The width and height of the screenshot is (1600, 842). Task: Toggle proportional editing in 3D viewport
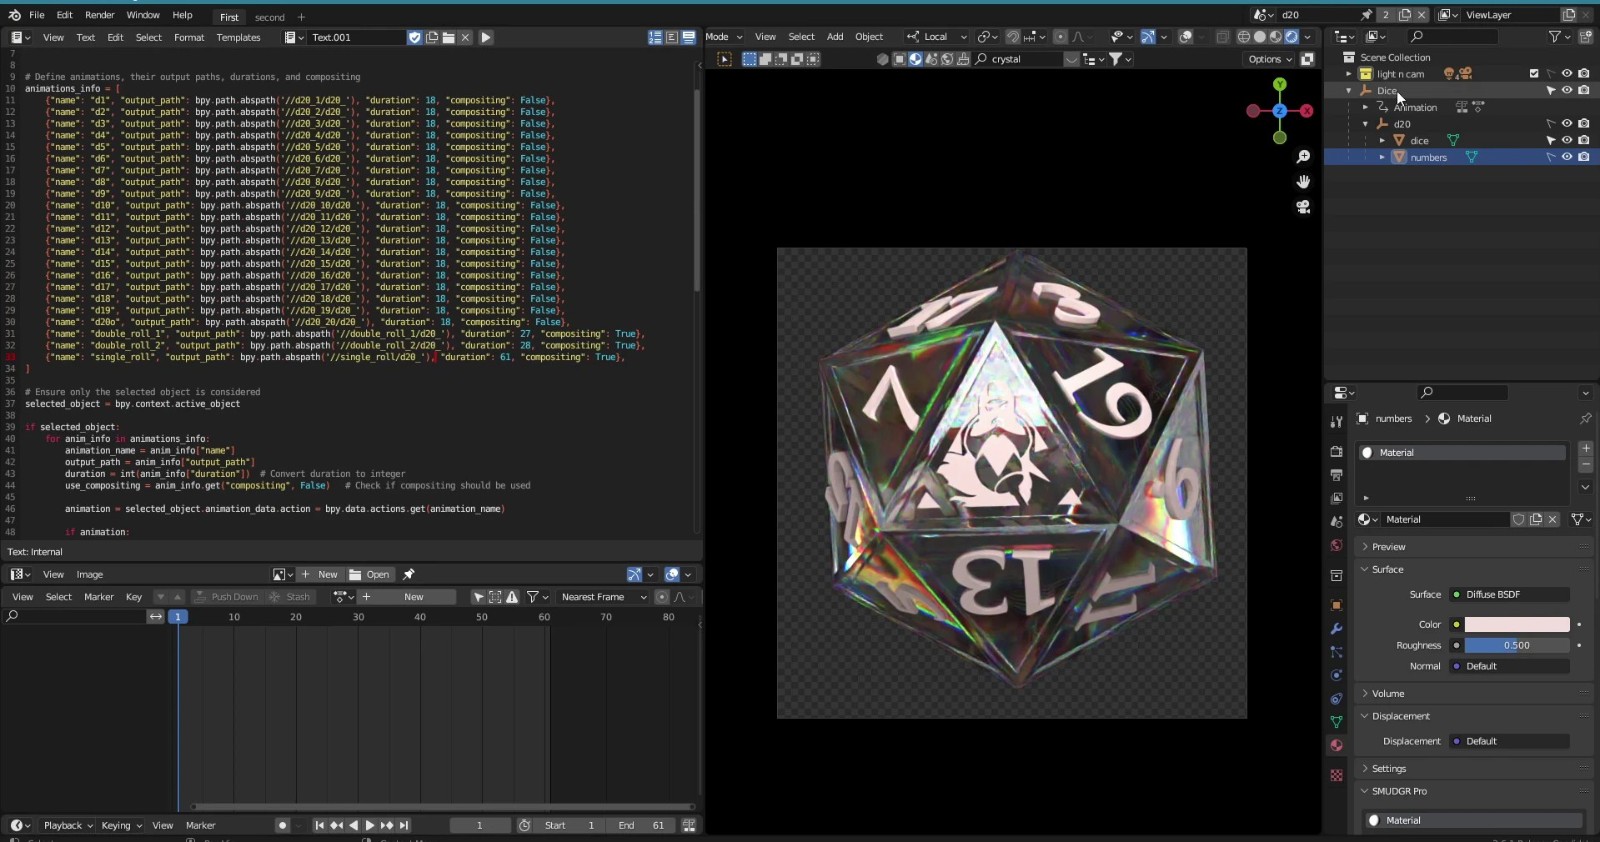point(1060,37)
